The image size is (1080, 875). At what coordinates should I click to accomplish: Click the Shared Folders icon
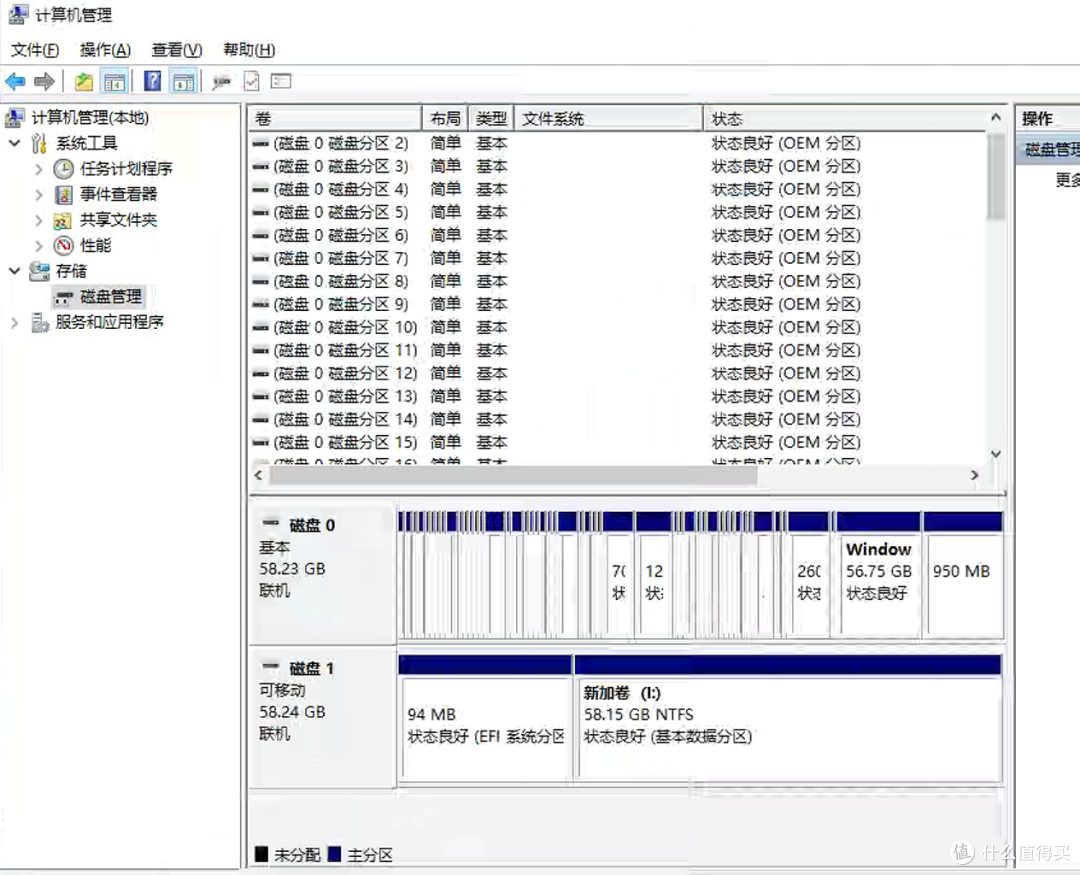tap(63, 220)
